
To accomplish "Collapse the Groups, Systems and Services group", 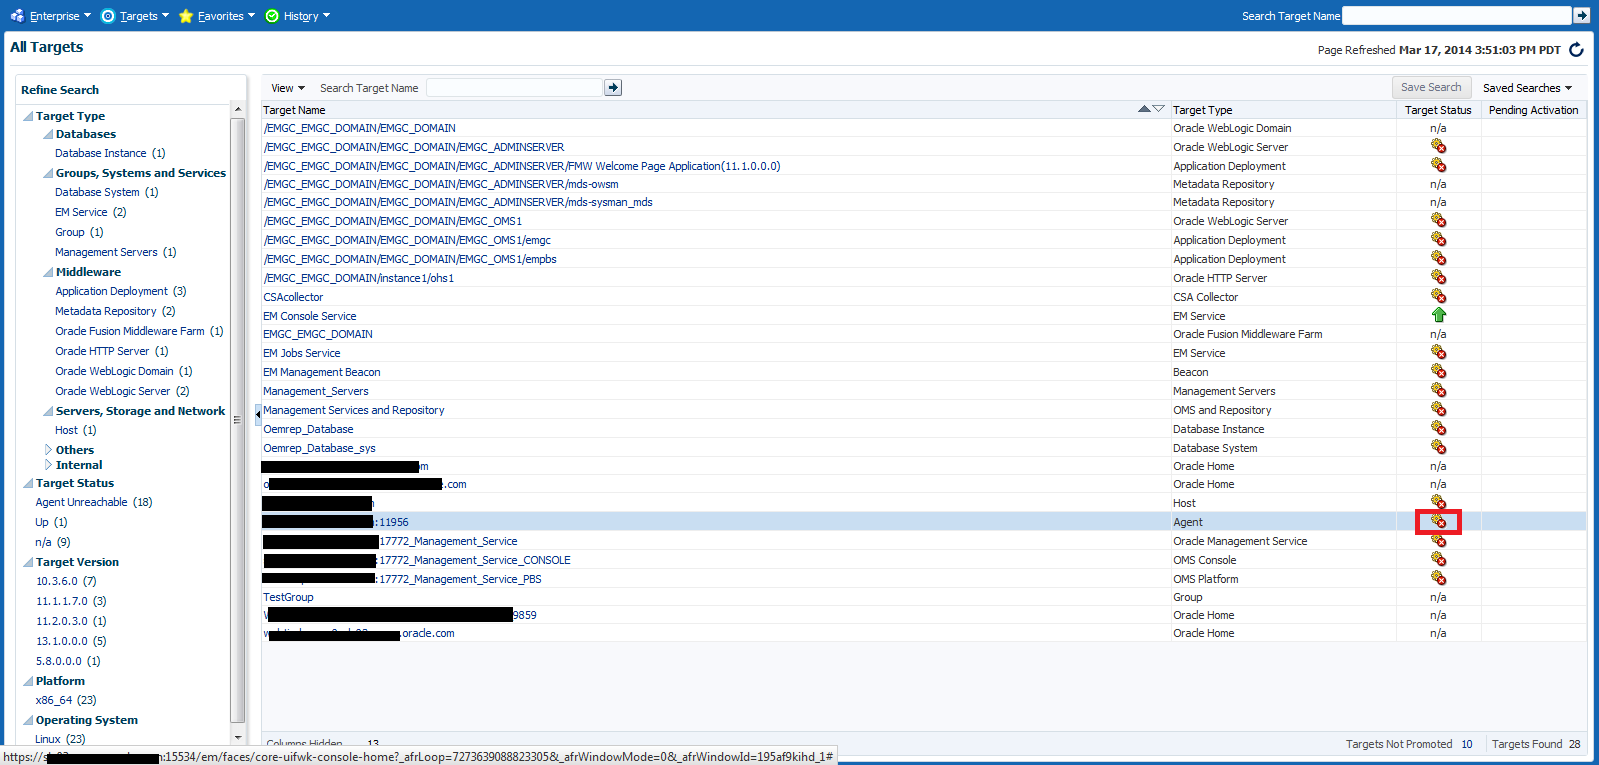I will (x=48, y=173).
